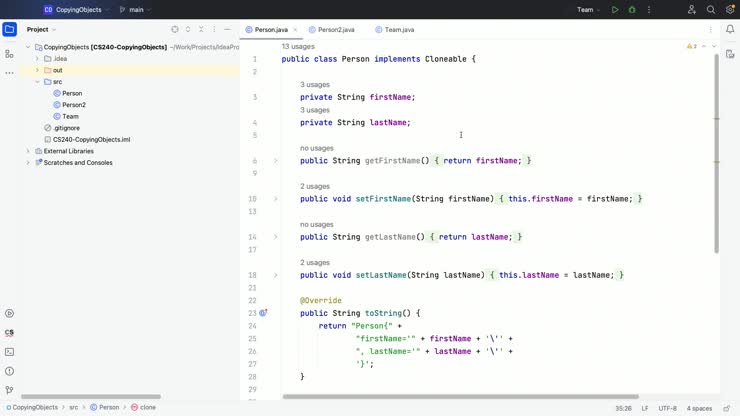The width and height of the screenshot is (740, 416).
Task: Open the Team run configuration dropdown
Action: tap(589, 9)
